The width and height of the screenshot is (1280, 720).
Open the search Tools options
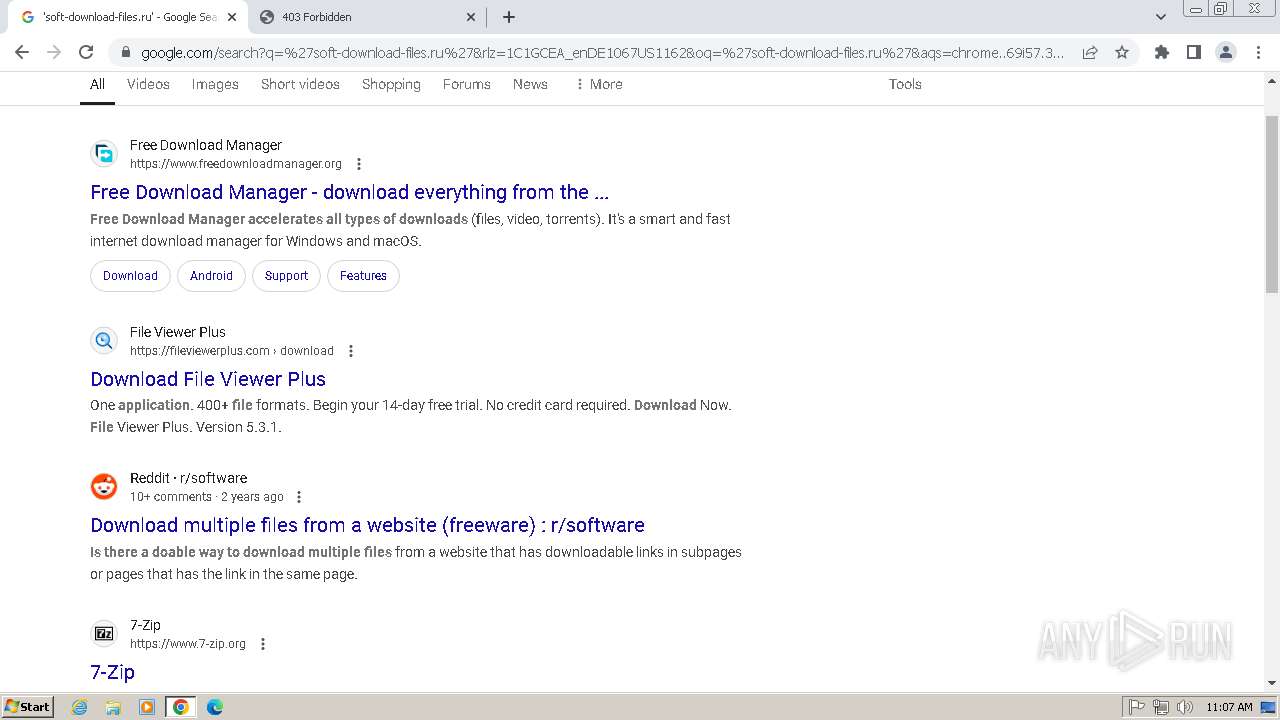pyautogui.click(x=905, y=84)
